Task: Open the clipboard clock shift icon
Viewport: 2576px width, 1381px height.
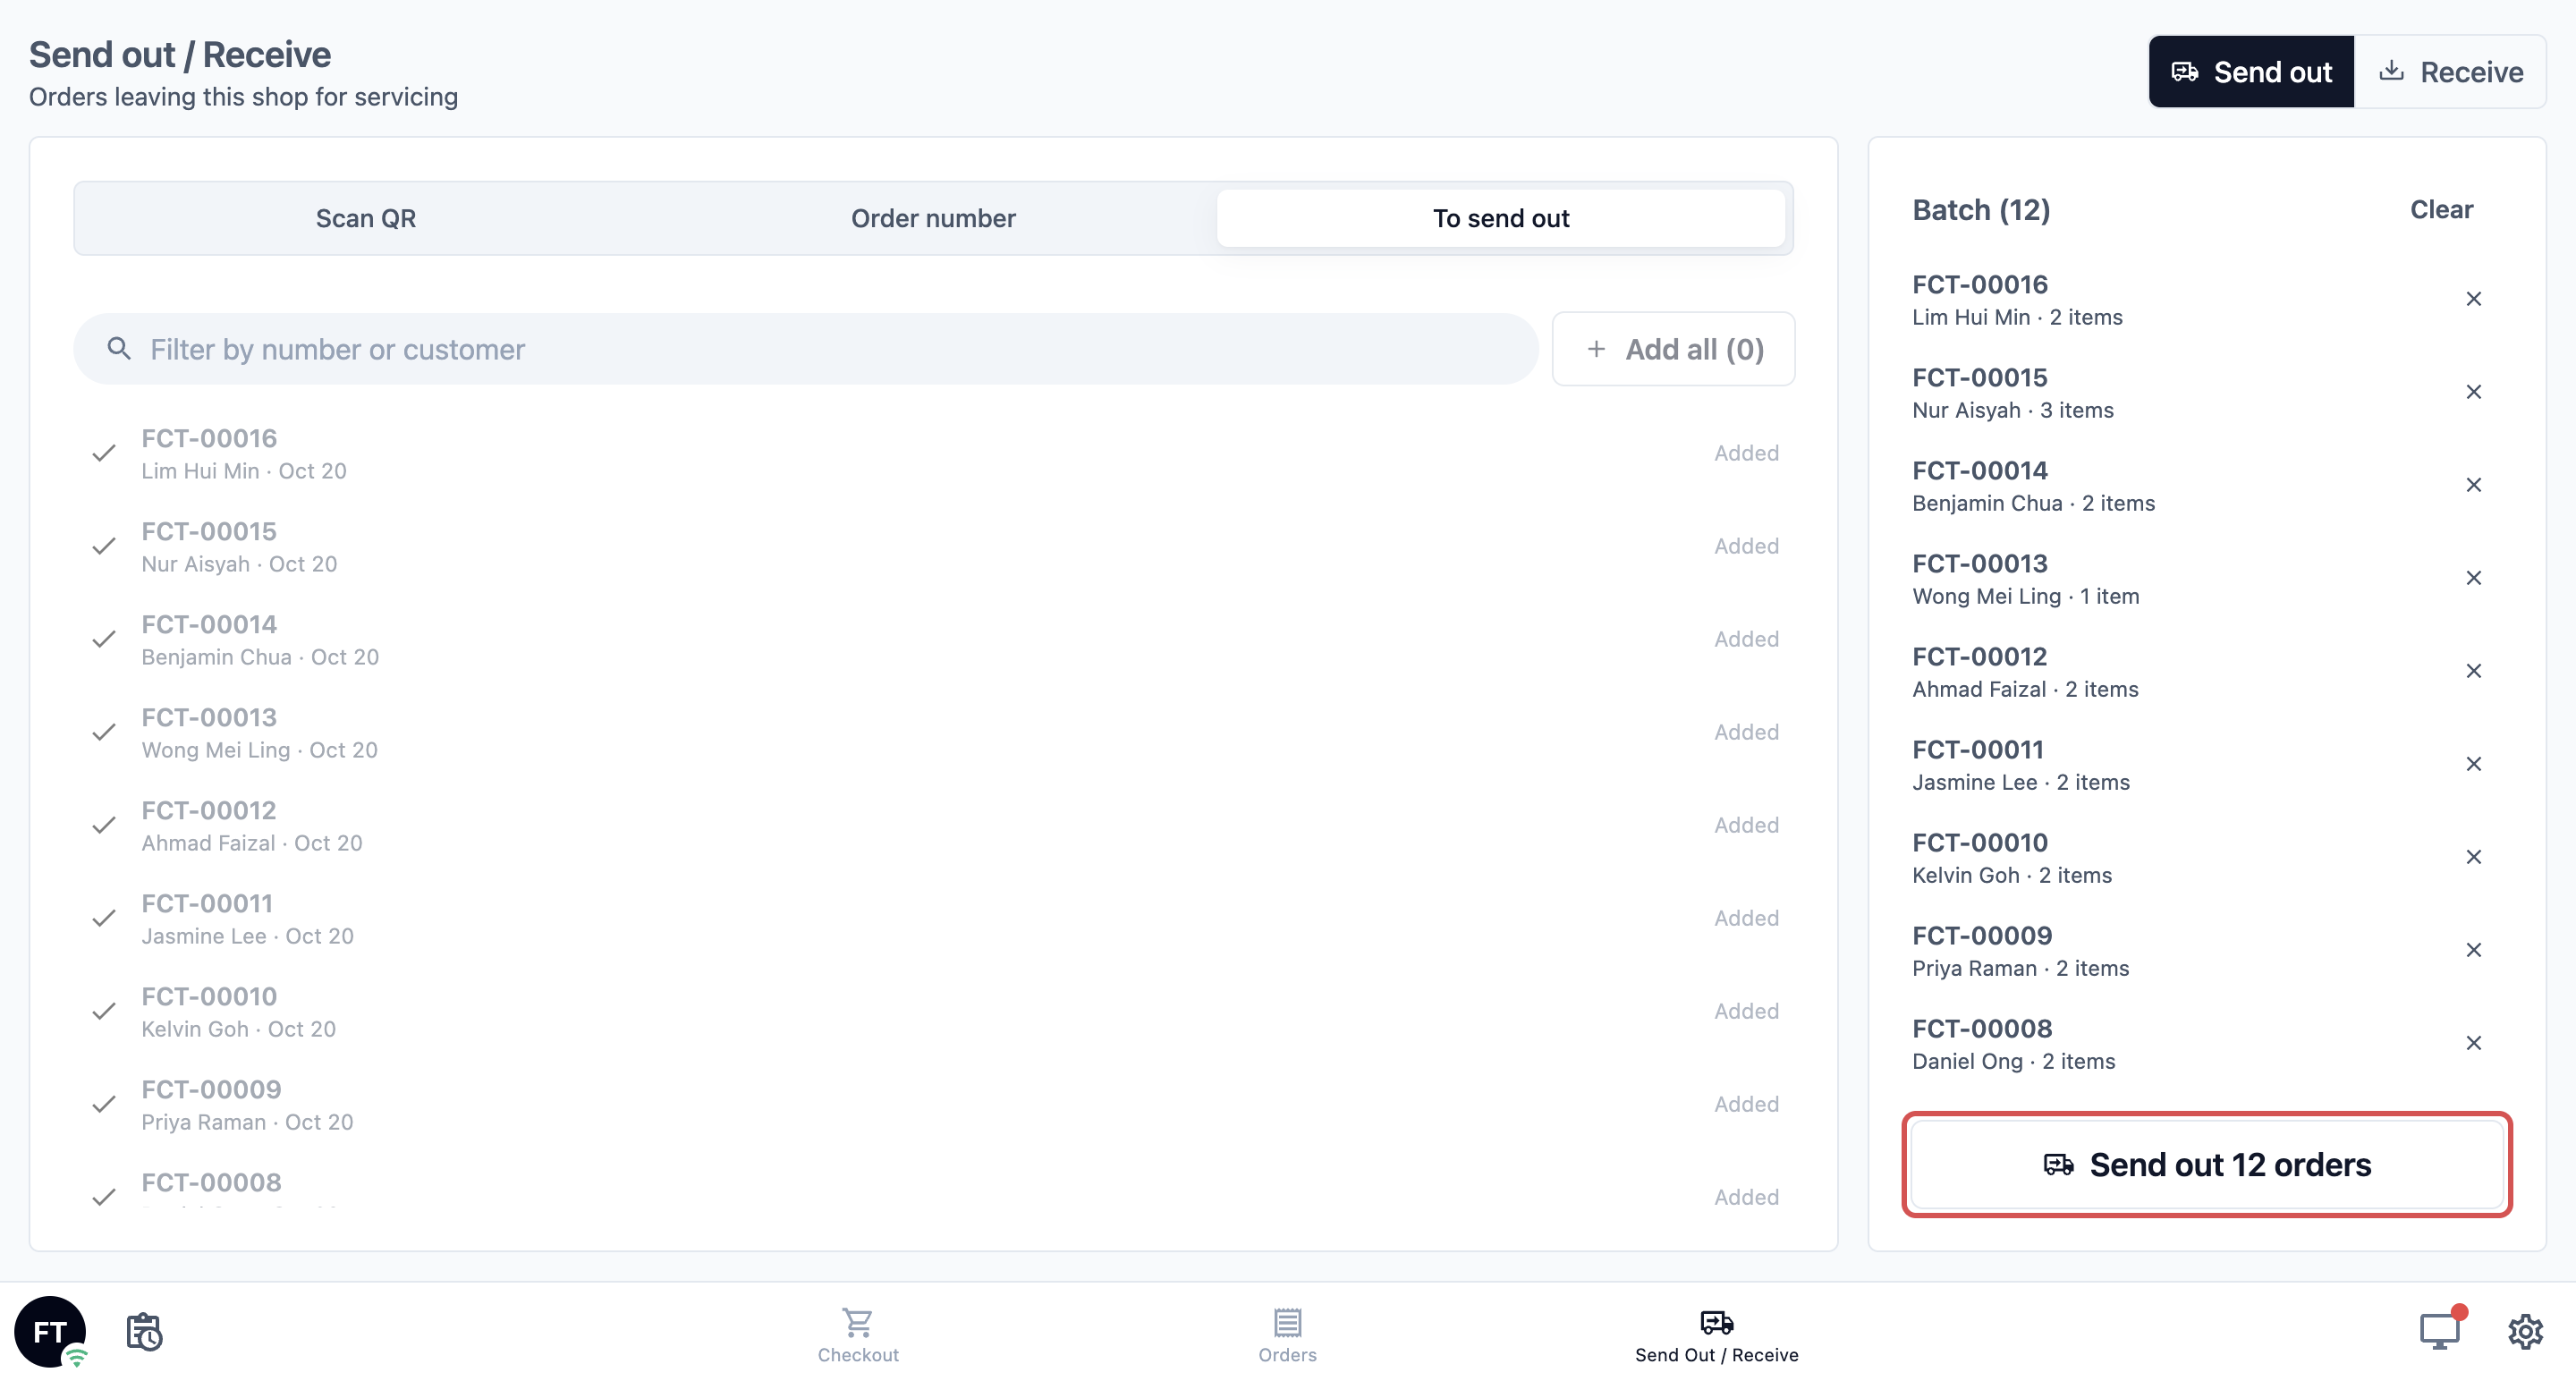Action: tap(144, 1331)
